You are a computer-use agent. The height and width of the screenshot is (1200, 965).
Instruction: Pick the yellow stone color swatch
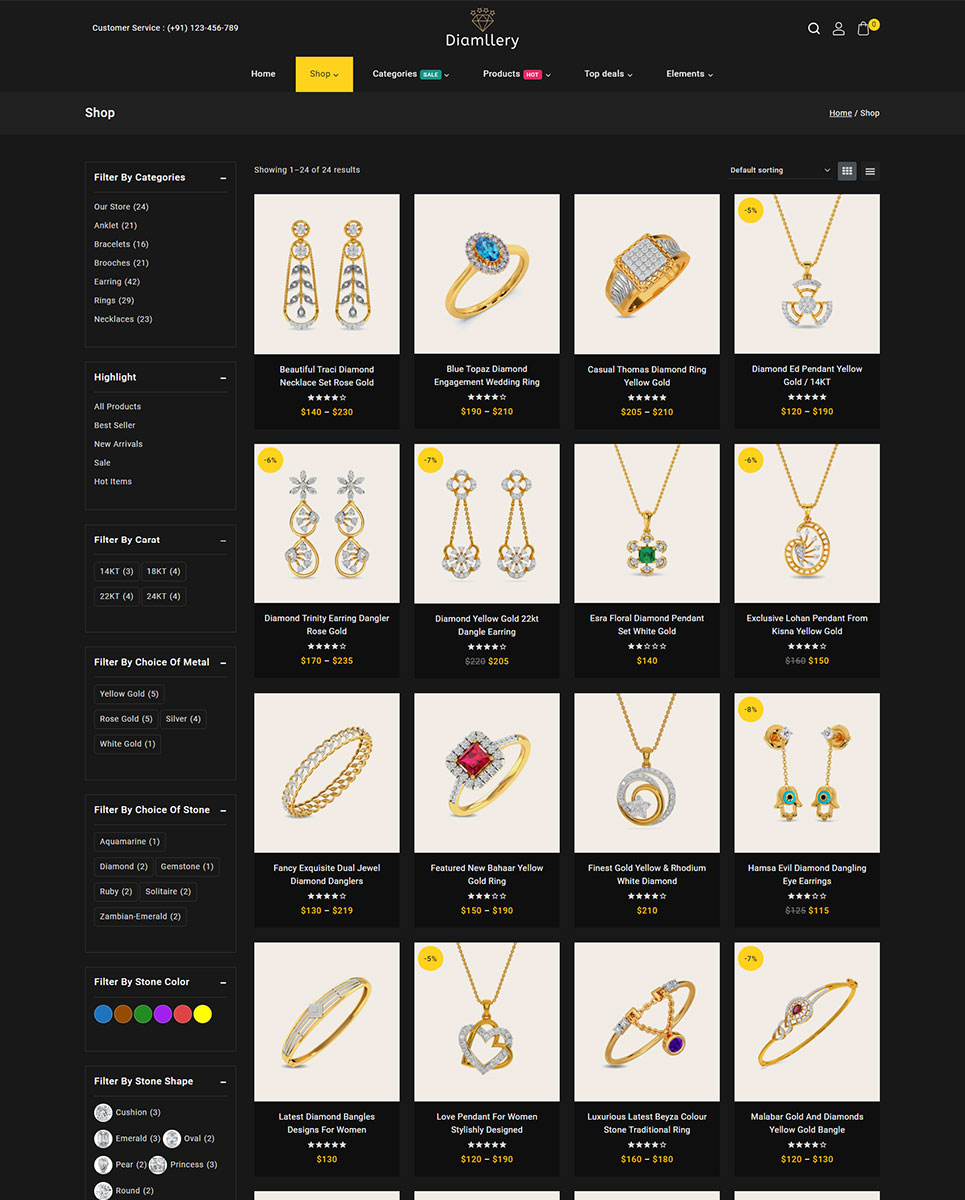[x=203, y=1014]
